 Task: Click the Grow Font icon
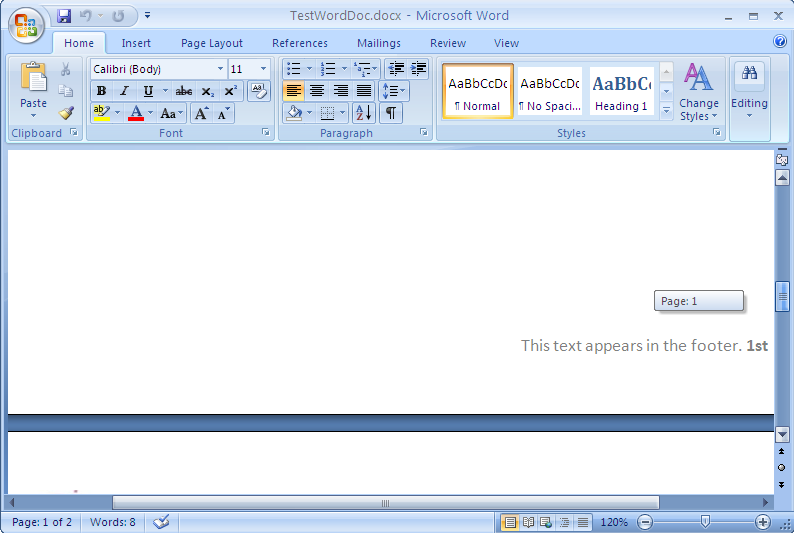(x=201, y=113)
